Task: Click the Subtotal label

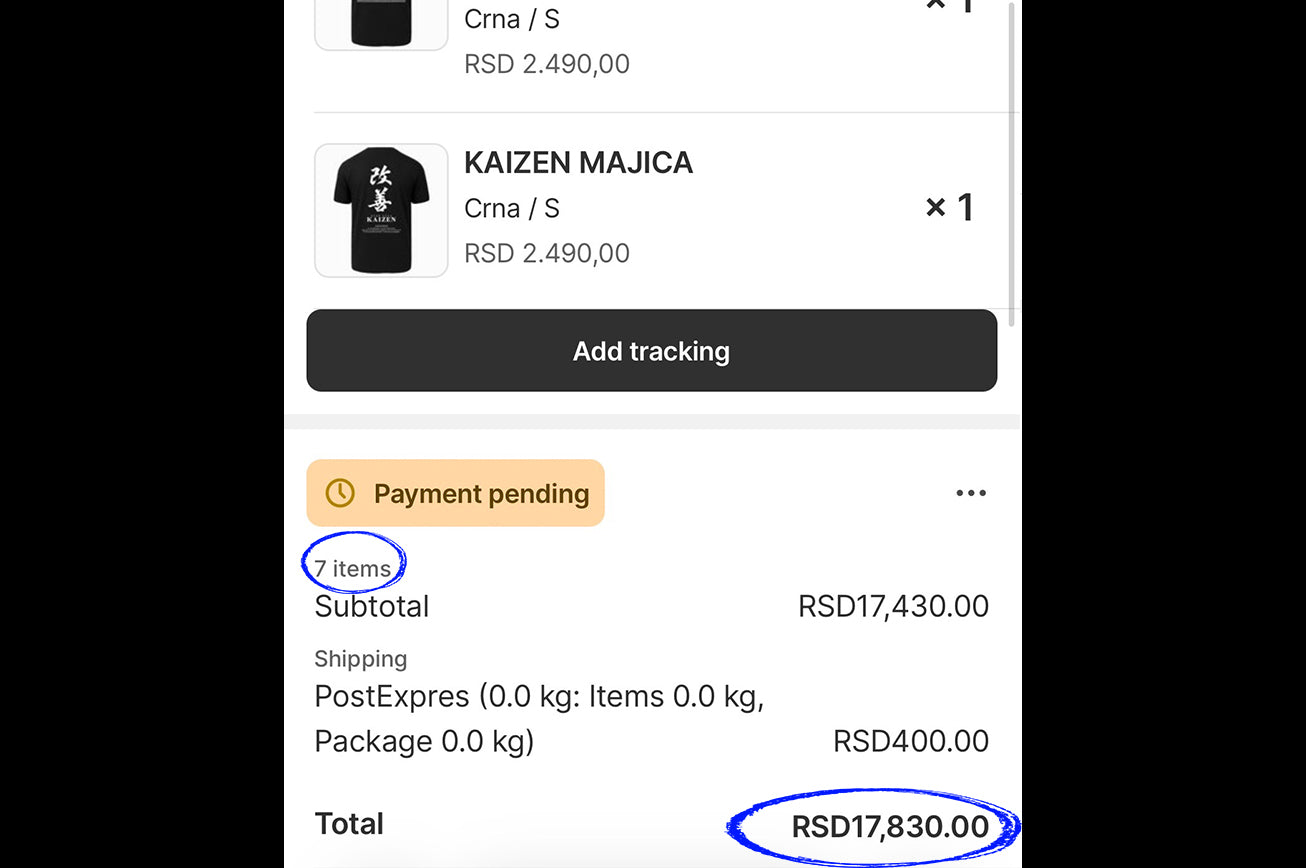Action: pos(372,607)
